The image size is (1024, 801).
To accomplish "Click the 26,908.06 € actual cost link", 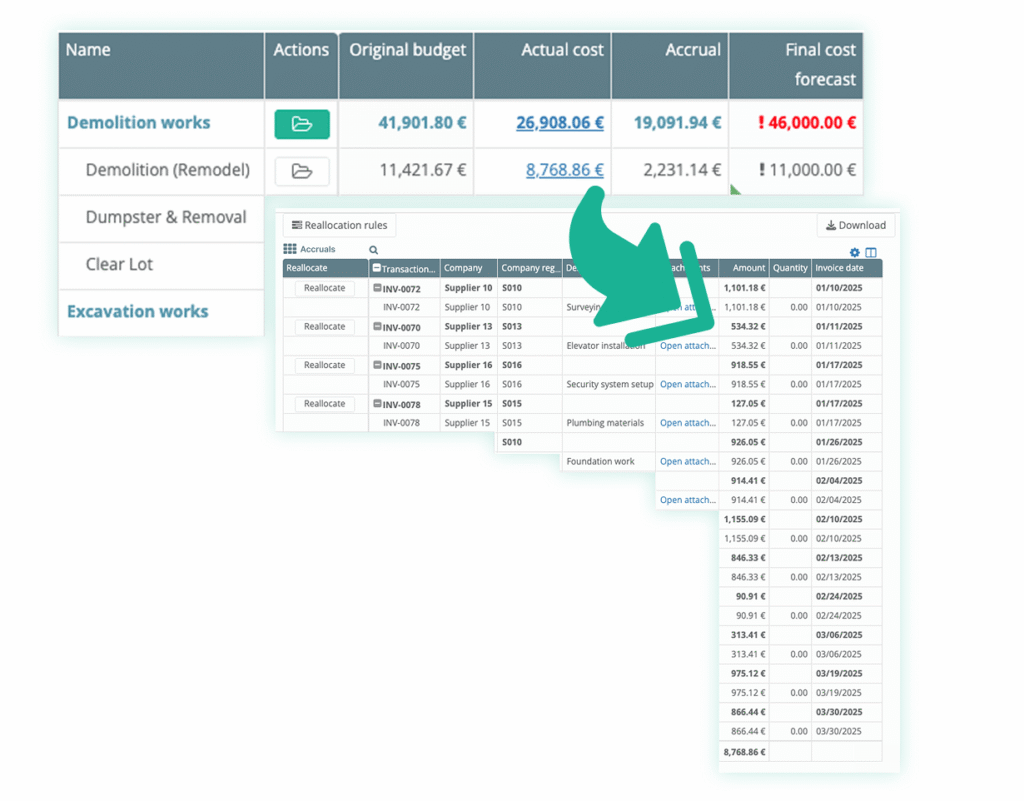I will 560,123.
